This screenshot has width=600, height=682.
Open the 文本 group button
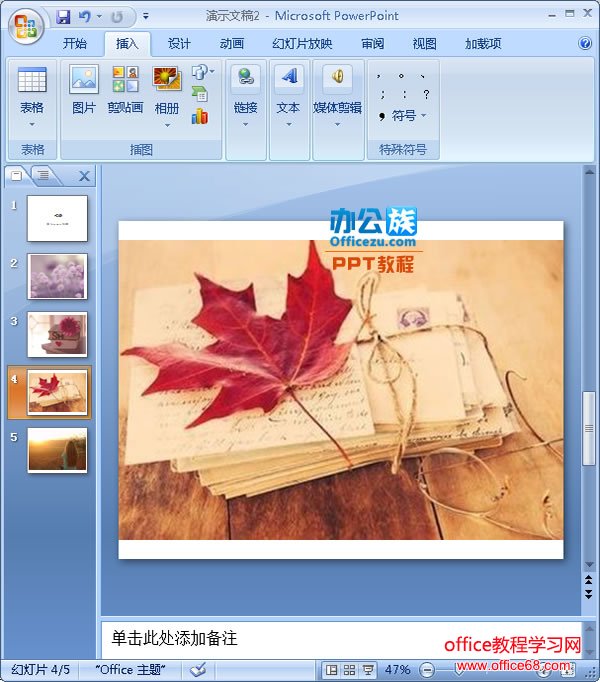point(288,90)
